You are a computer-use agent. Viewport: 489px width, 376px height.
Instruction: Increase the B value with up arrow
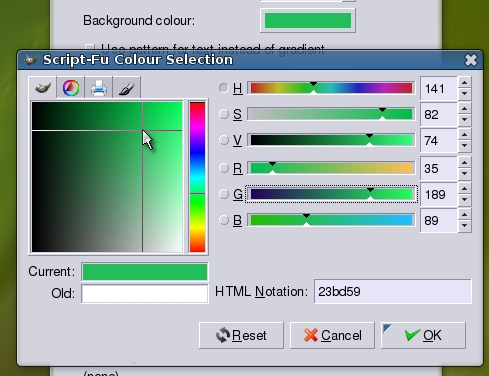point(465,214)
